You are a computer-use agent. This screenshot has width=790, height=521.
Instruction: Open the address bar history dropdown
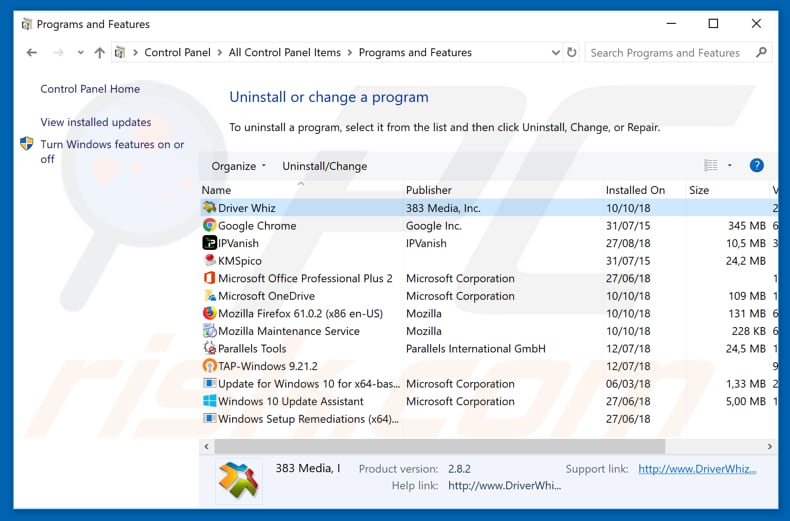pos(555,52)
